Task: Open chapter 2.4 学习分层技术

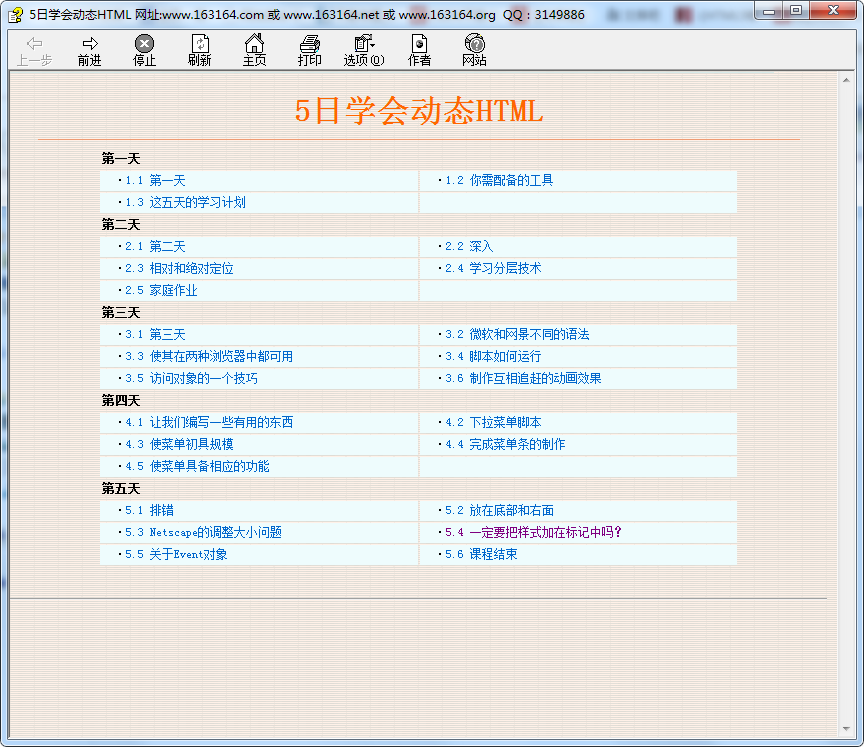Action: (505, 269)
